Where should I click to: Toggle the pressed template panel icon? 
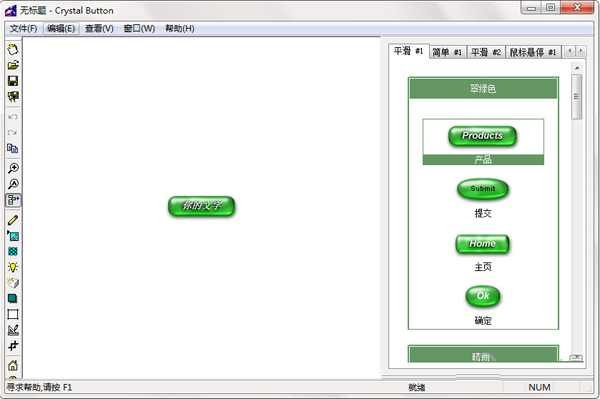coord(13,200)
